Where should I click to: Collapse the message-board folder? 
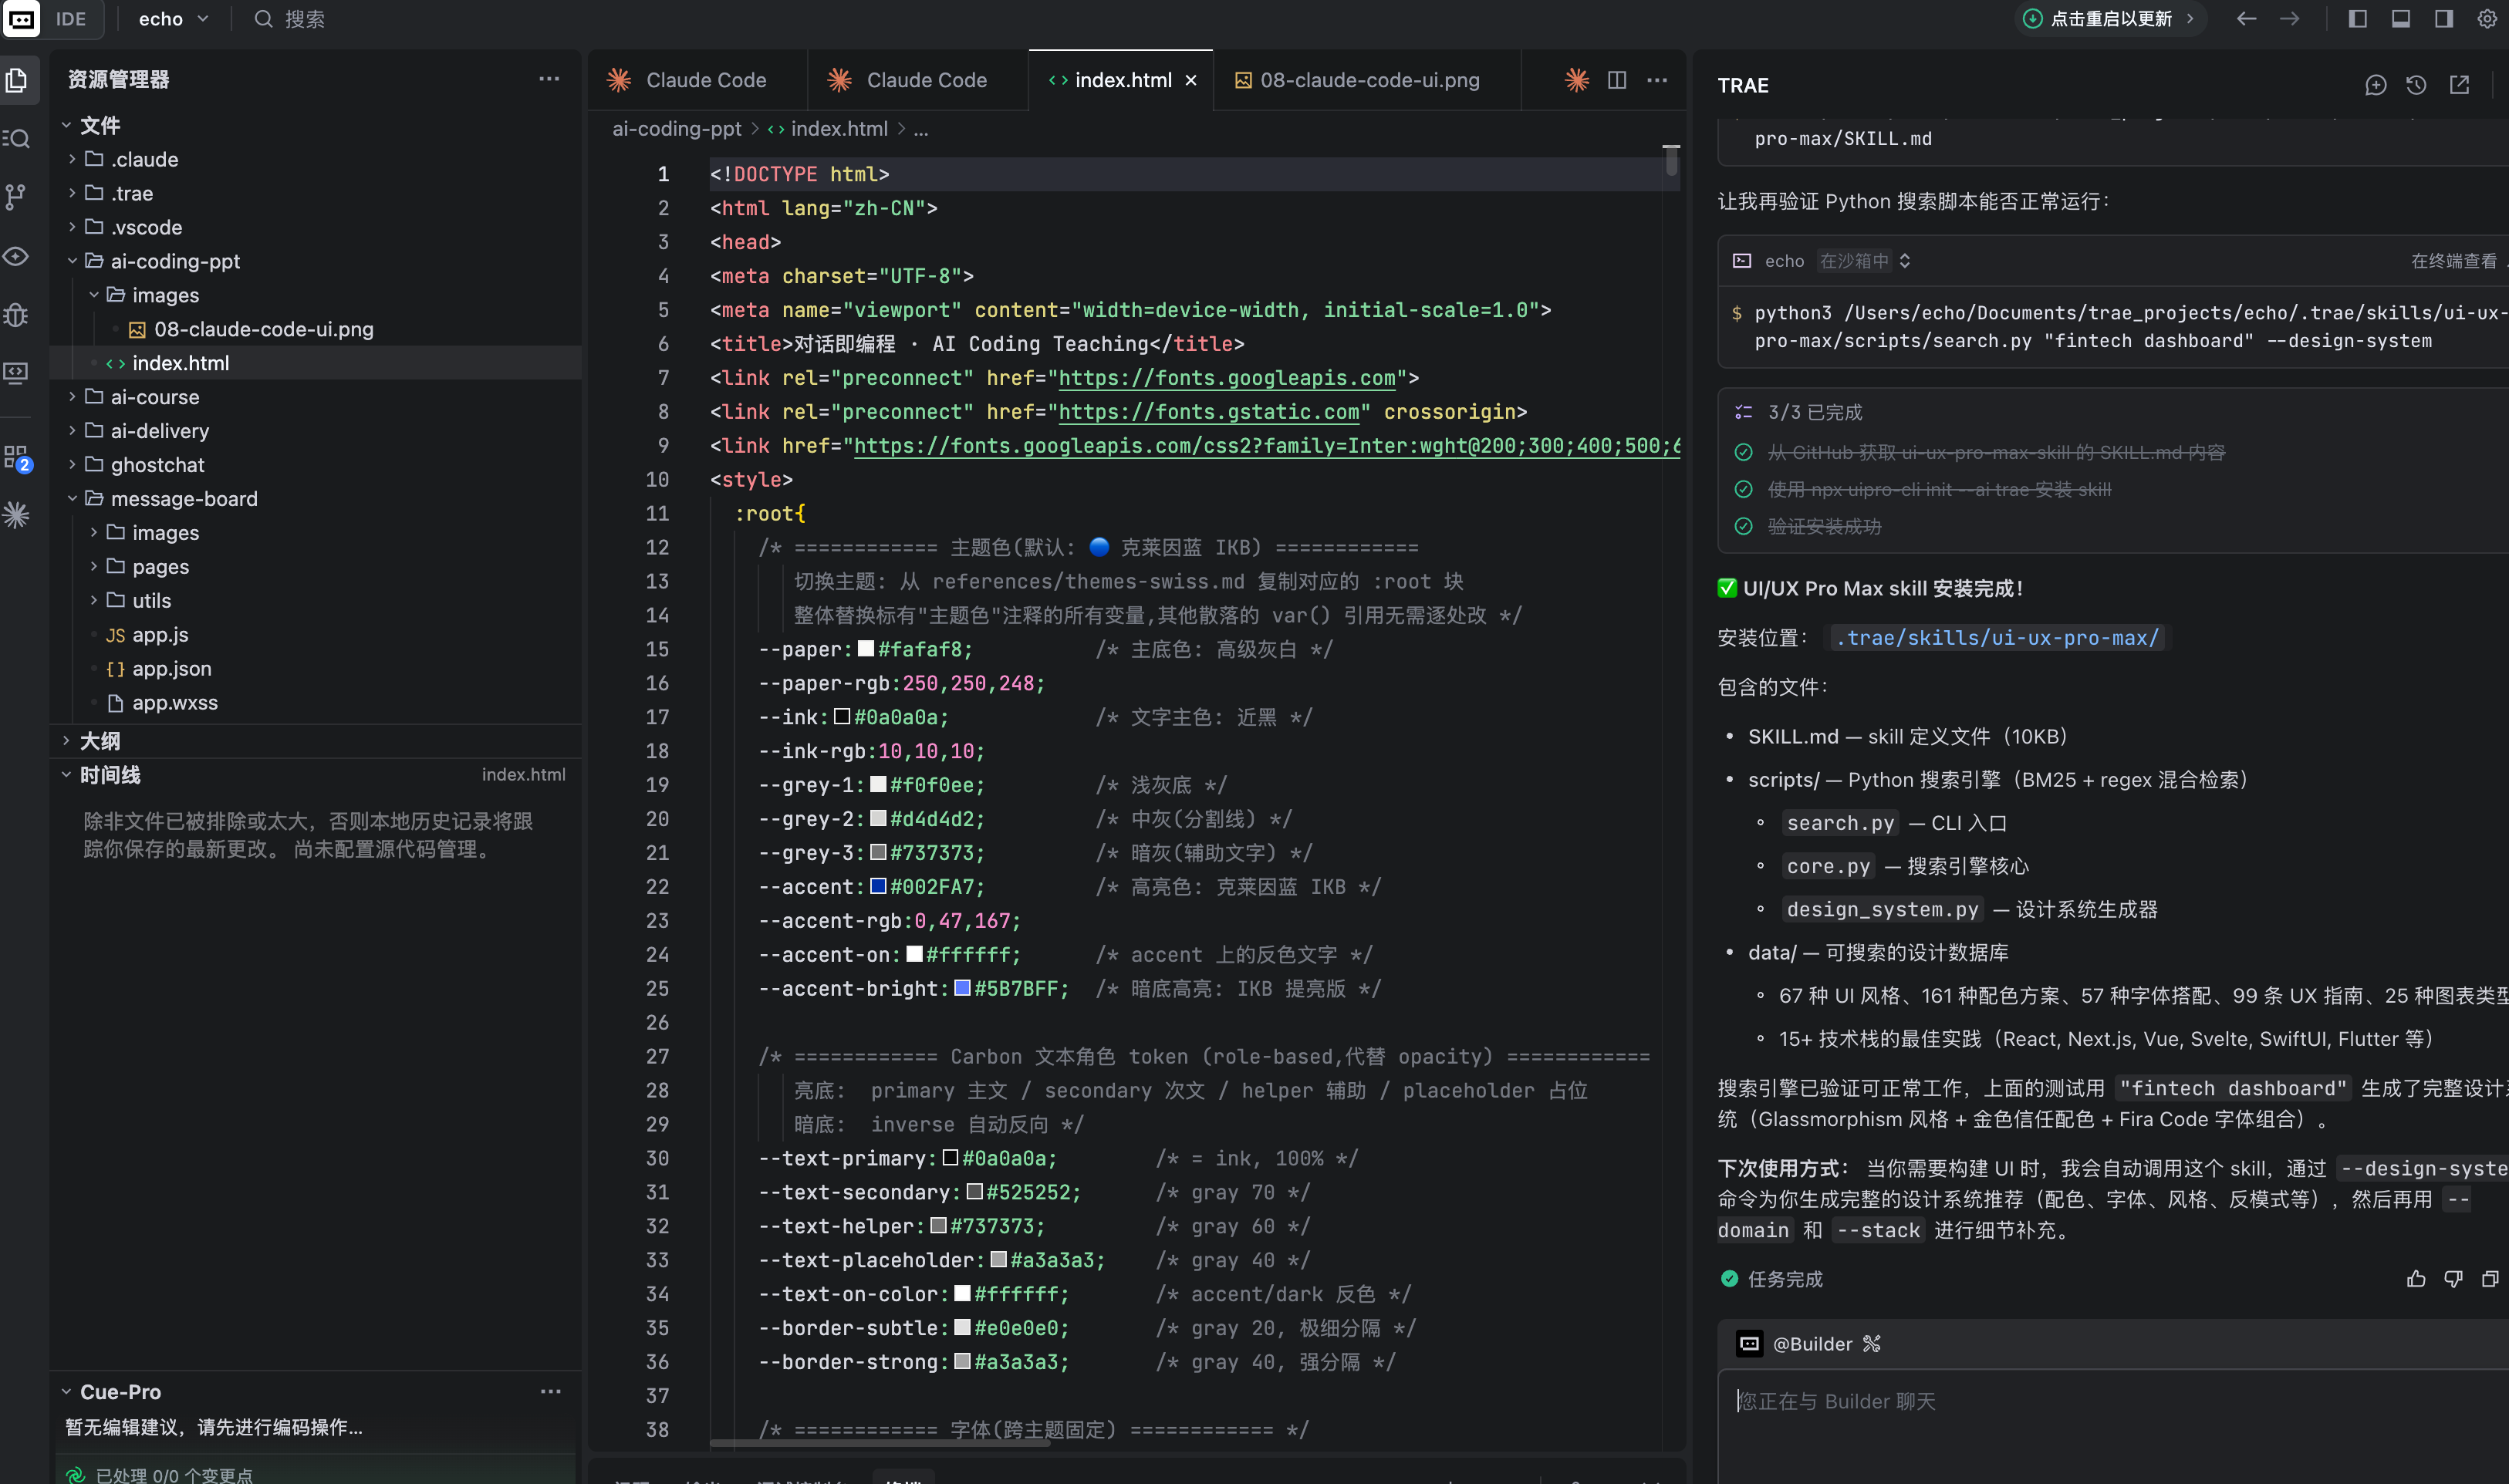[72, 498]
